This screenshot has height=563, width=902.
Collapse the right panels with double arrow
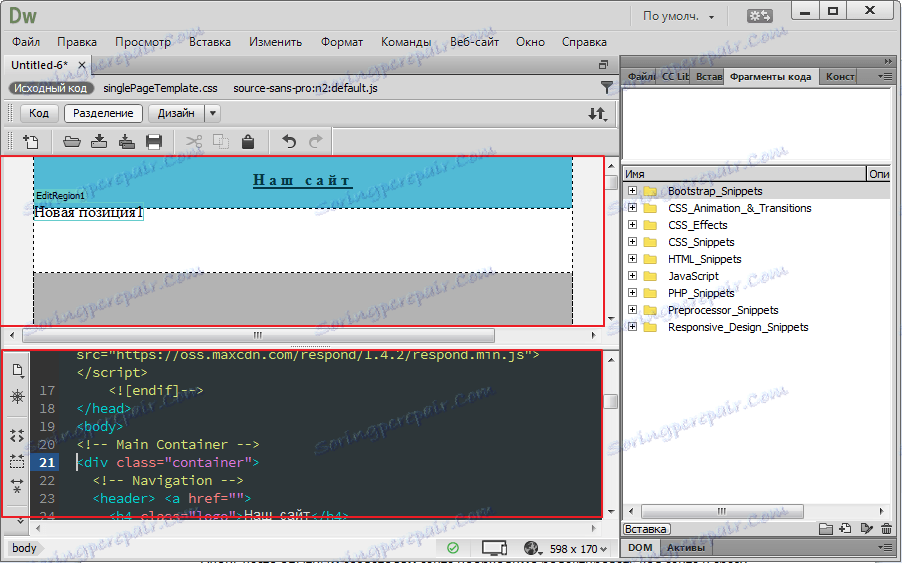click(x=888, y=62)
